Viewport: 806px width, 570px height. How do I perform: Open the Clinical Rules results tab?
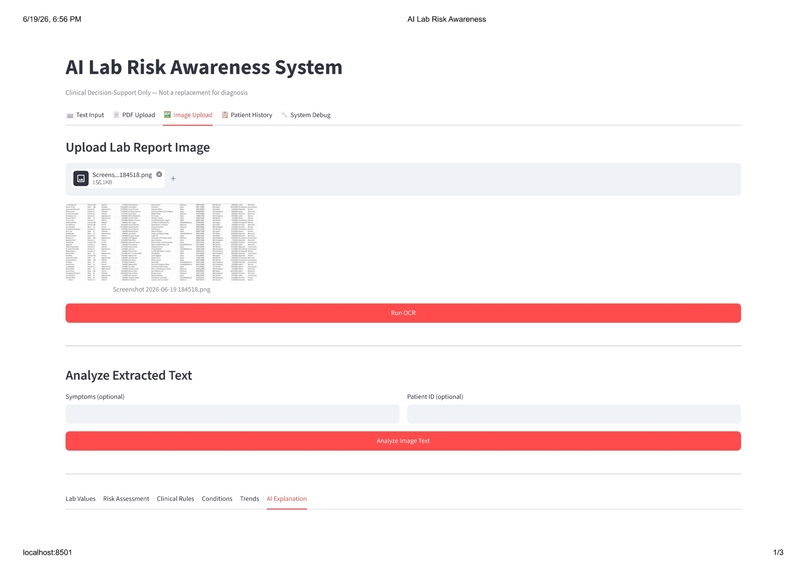click(175, 499)
